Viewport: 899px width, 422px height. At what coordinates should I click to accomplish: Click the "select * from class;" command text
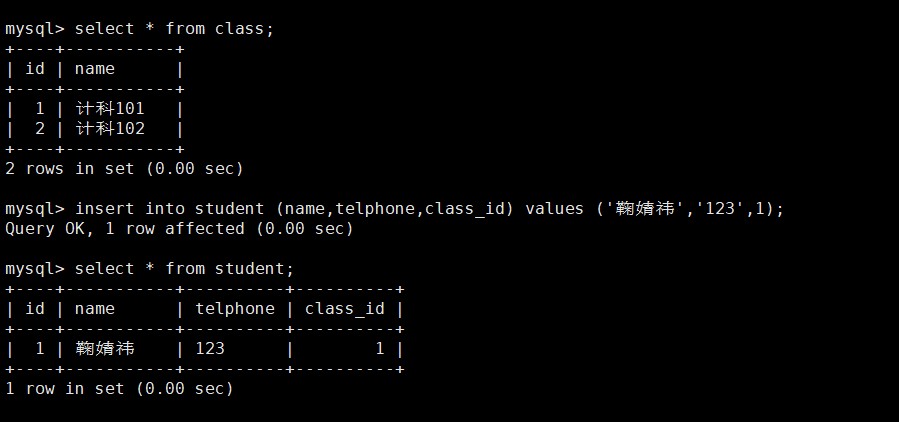click(x=174, y=29)
